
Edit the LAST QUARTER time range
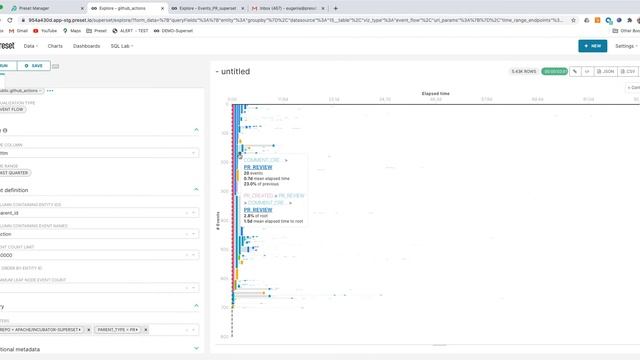[x=15, y=173]
